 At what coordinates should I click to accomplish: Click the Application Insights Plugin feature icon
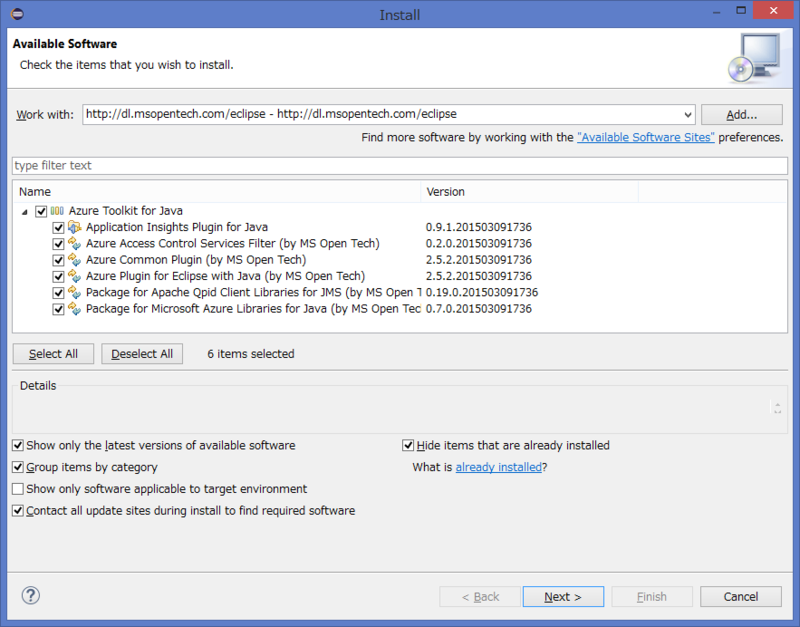(74, 227)
